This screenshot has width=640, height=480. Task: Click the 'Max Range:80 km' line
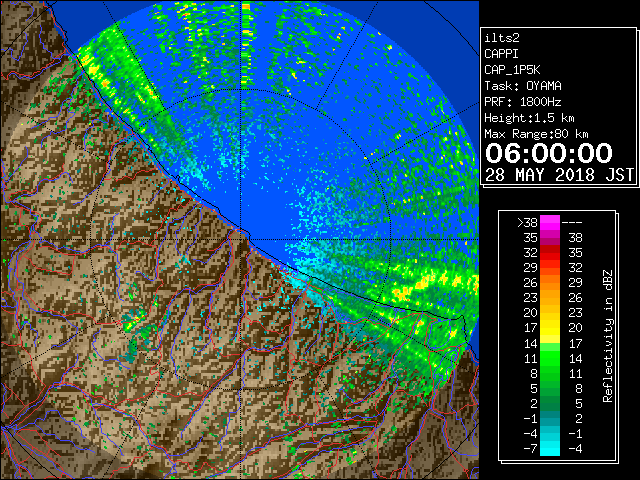536,134
